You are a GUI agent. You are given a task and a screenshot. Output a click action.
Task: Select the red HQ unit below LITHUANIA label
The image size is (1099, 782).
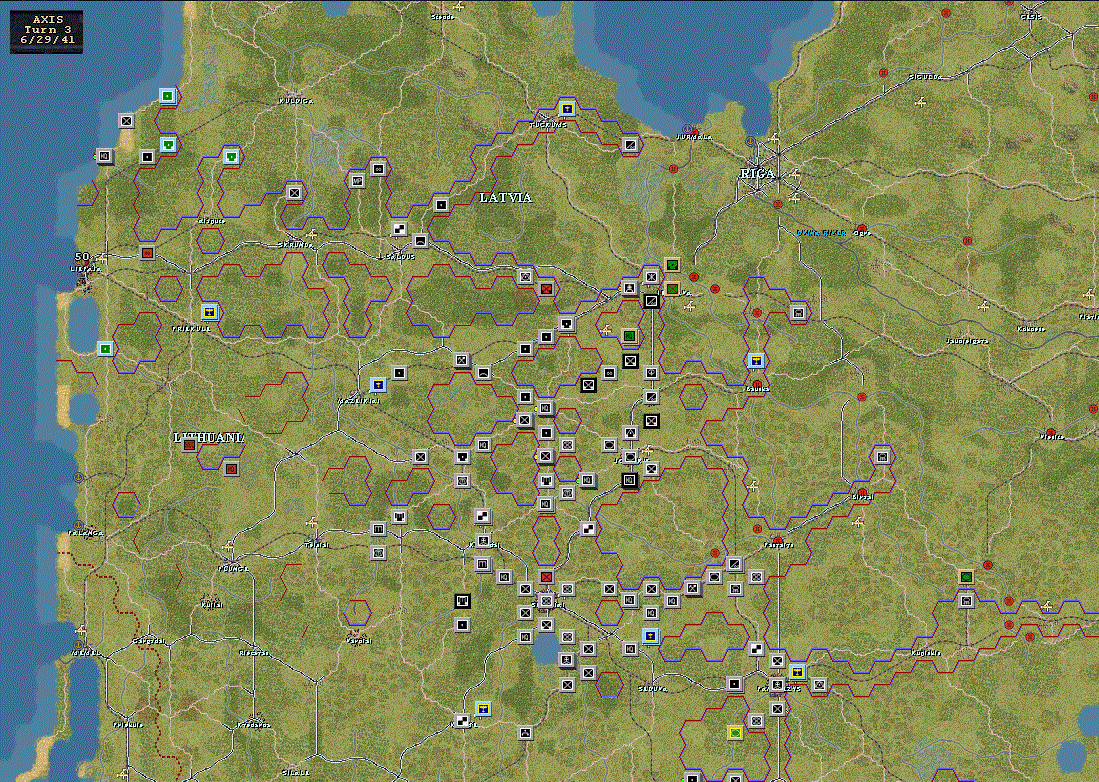point(231,468)
